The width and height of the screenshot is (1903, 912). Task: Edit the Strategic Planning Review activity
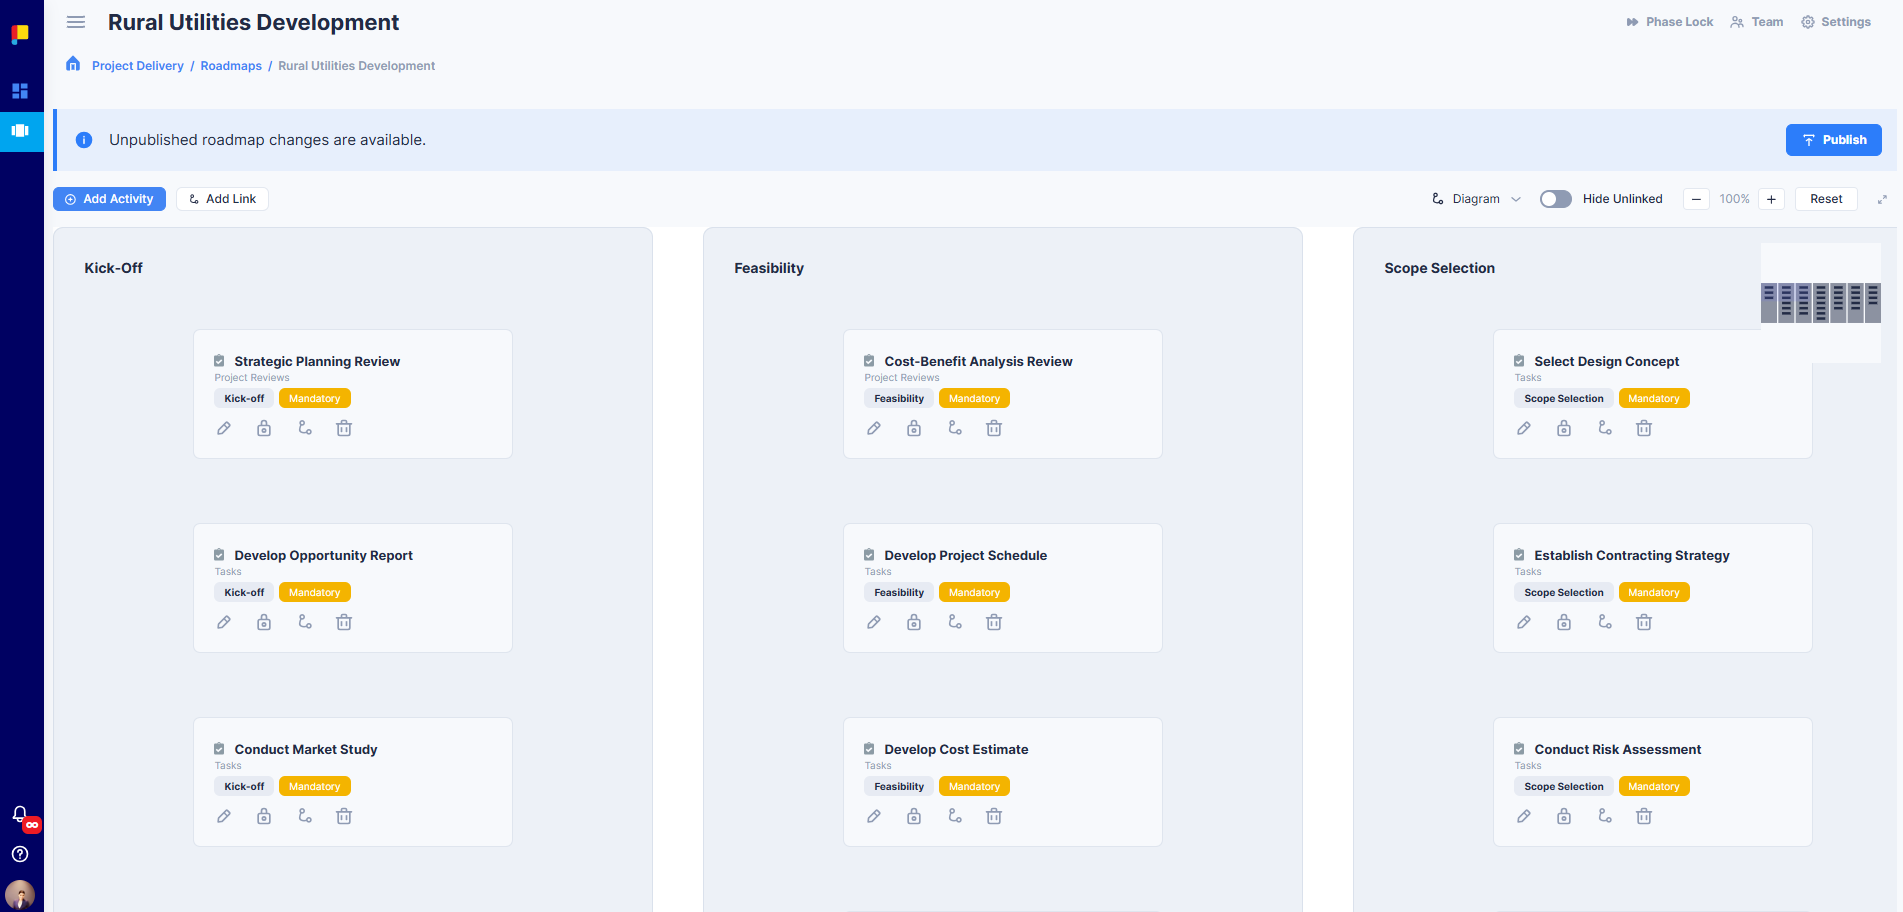point(223,427)
